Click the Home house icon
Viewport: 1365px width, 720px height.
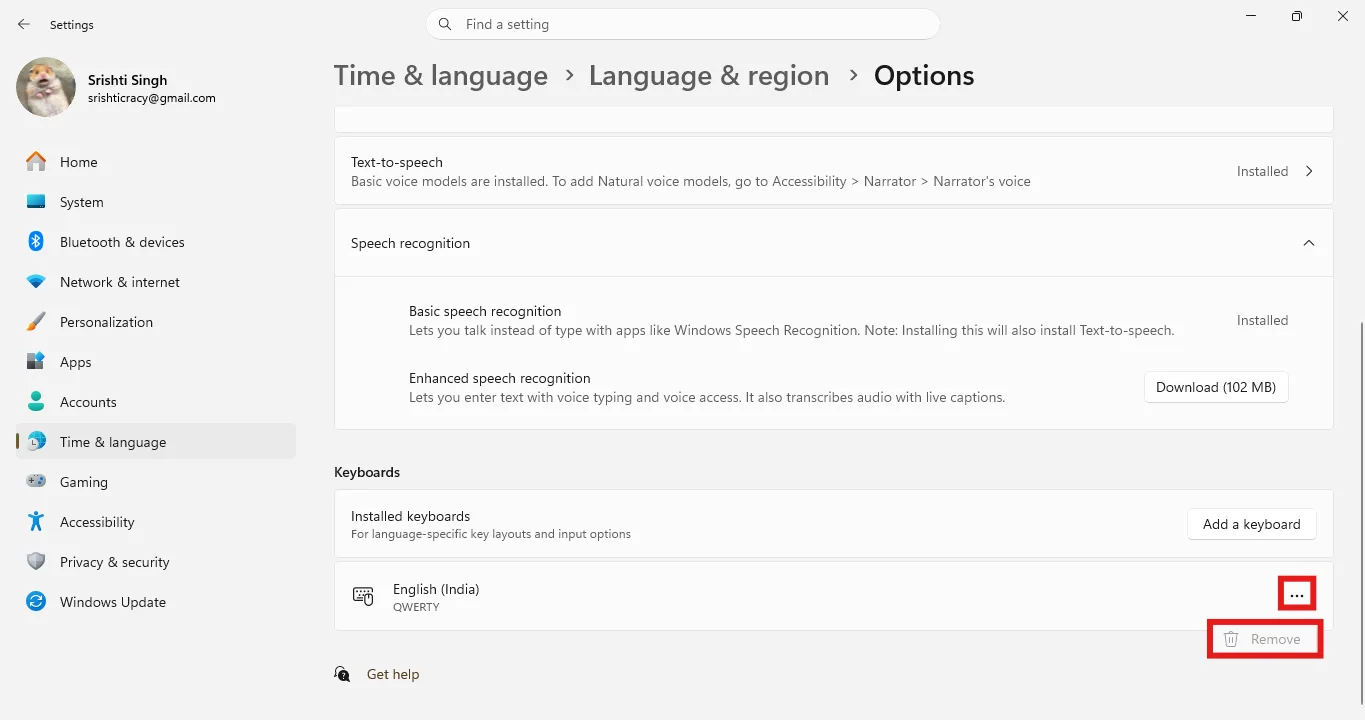36,162
